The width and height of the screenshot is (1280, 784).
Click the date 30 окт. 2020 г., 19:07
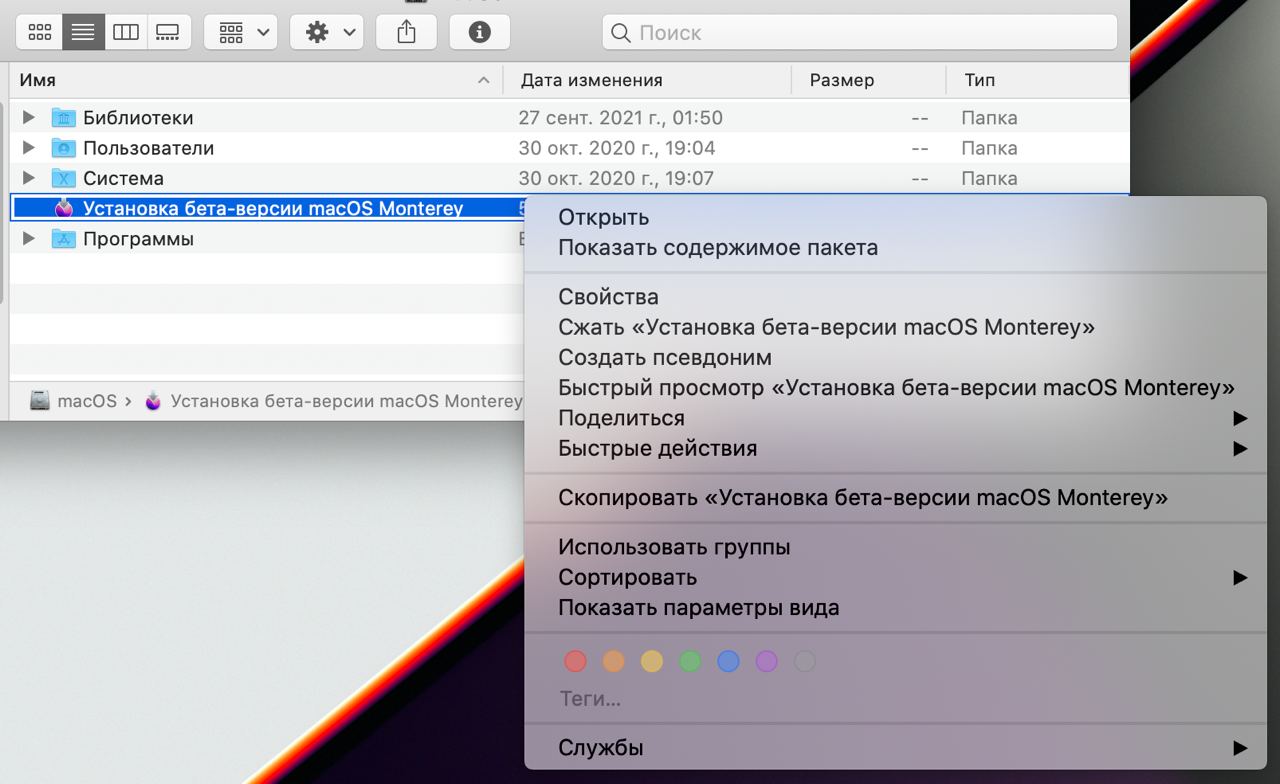(617, 178)
